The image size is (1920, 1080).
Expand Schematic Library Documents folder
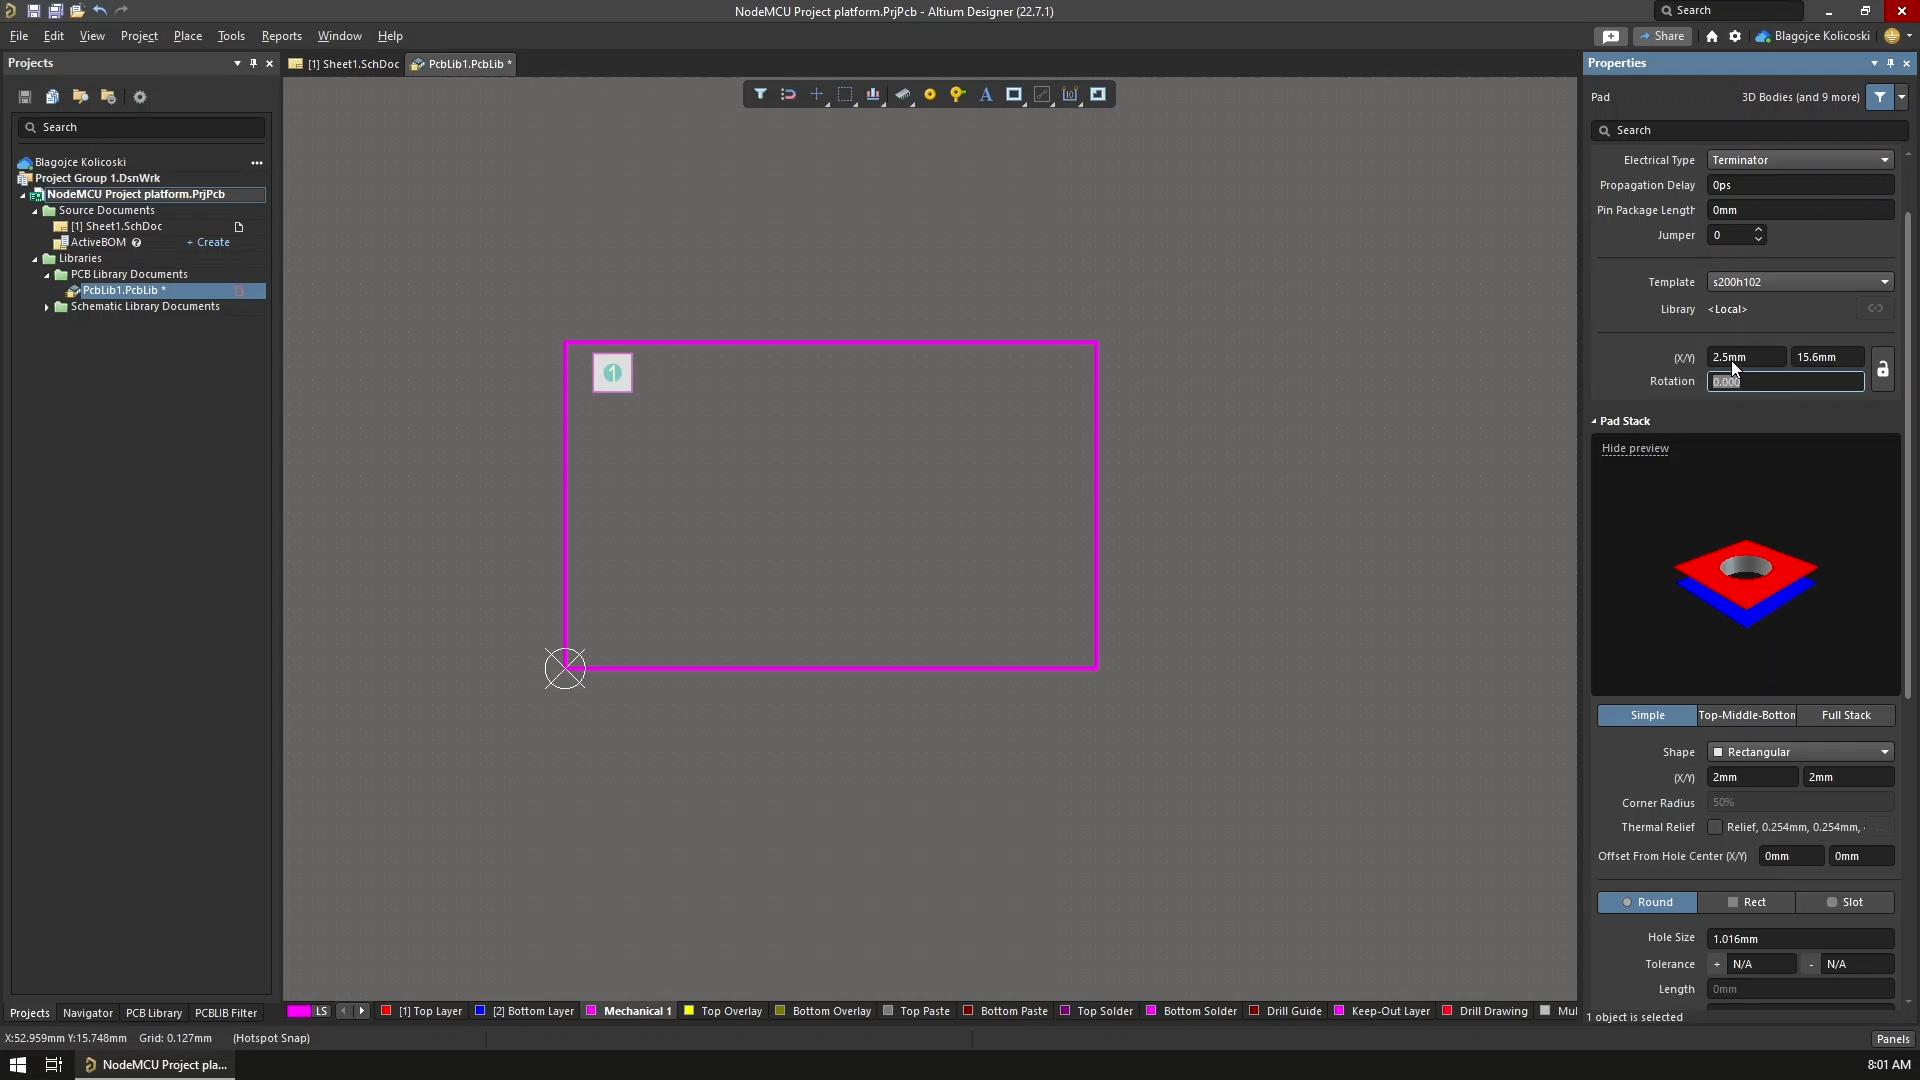point(47,307)
